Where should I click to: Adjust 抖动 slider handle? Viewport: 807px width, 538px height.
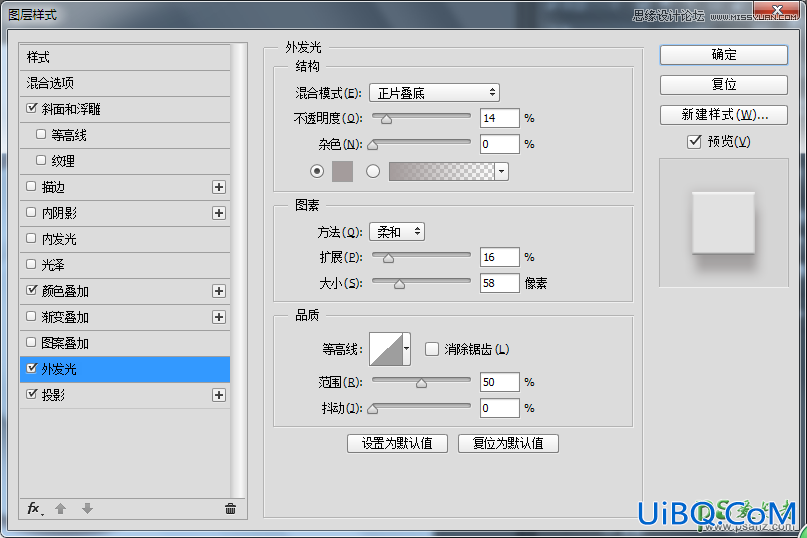(373, 409)
